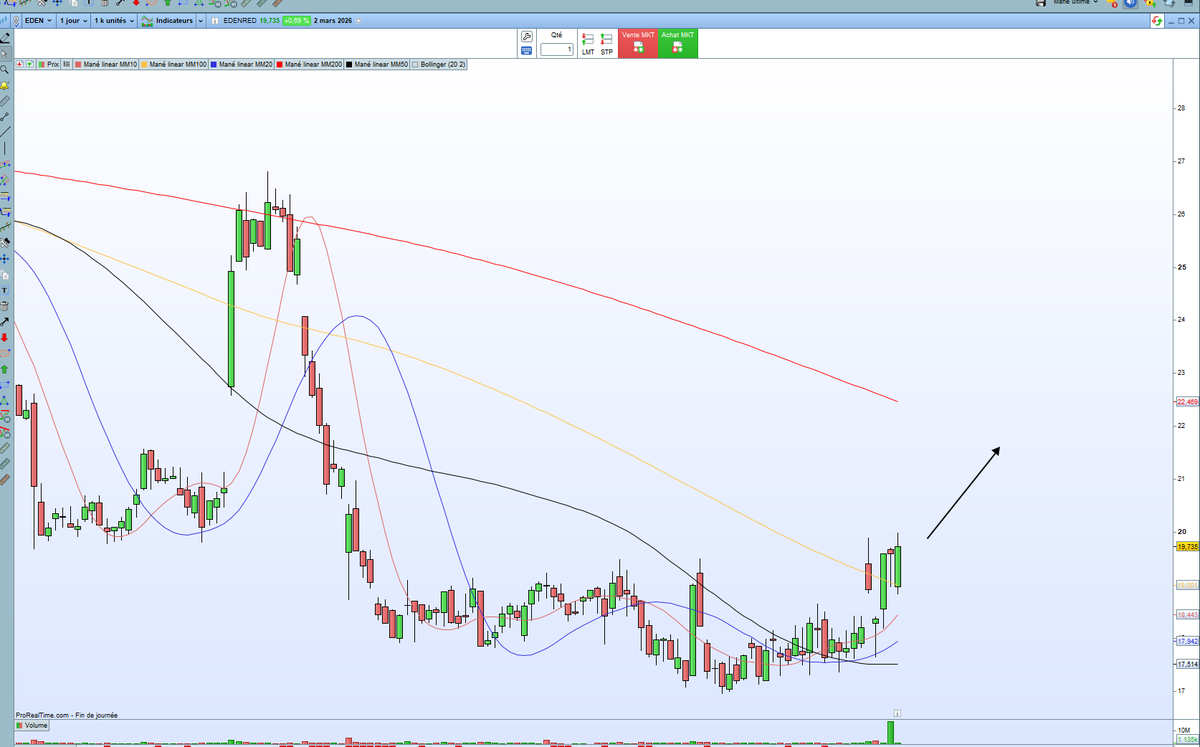Click the red plus icon in indicator legend

tap(19, 64)
